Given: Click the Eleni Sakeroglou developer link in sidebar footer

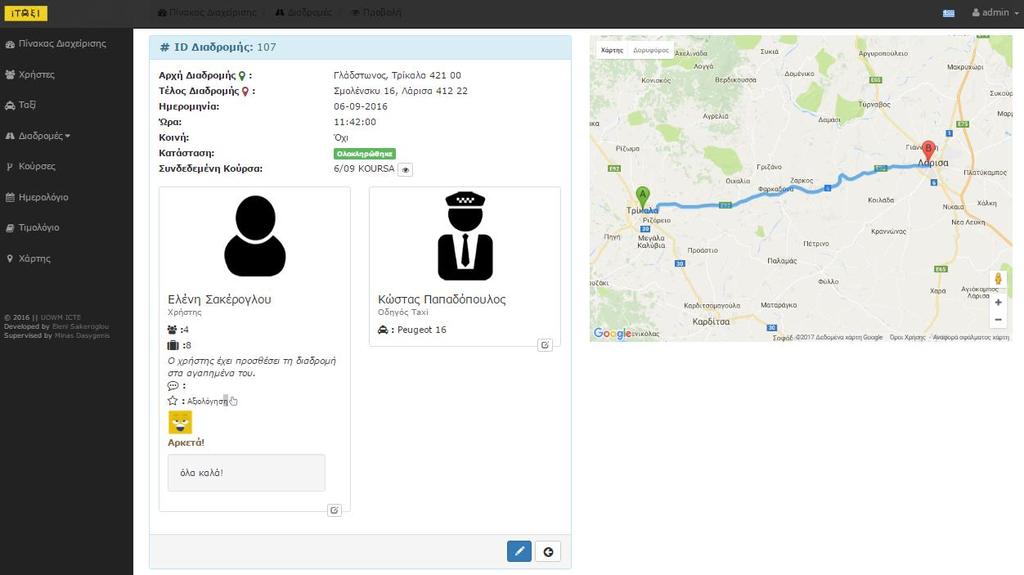Looking at the screenshot, I should coord(80,327).
